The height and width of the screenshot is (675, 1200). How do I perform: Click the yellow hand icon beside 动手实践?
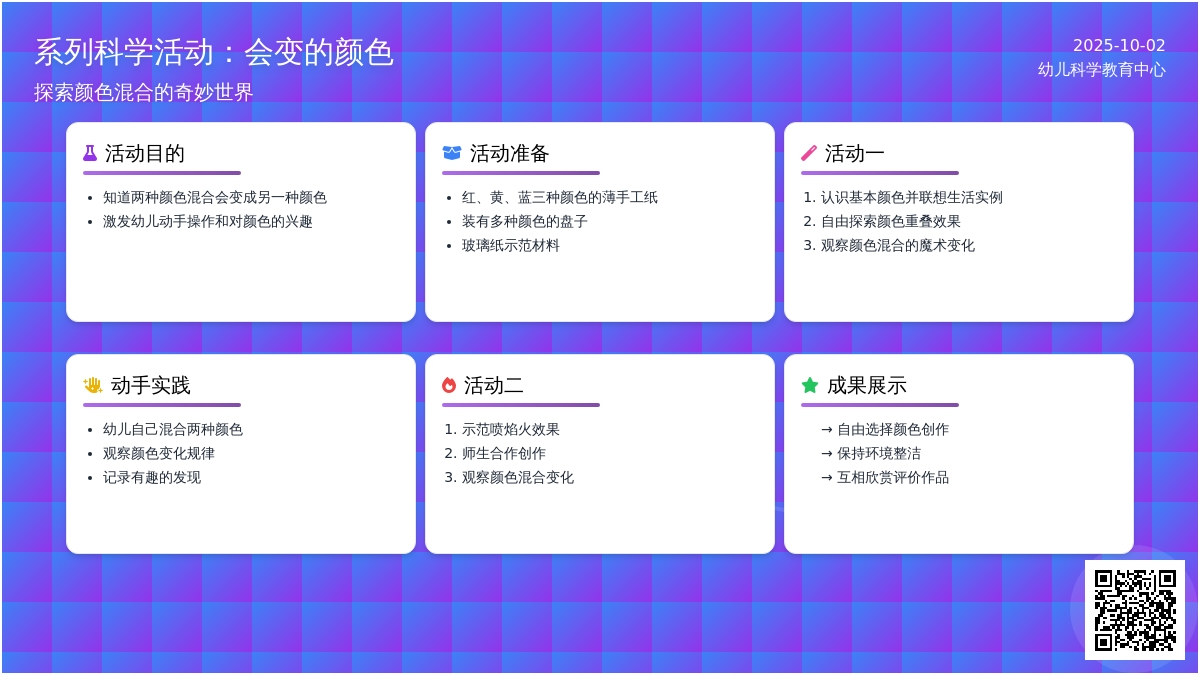coord(93,385)
